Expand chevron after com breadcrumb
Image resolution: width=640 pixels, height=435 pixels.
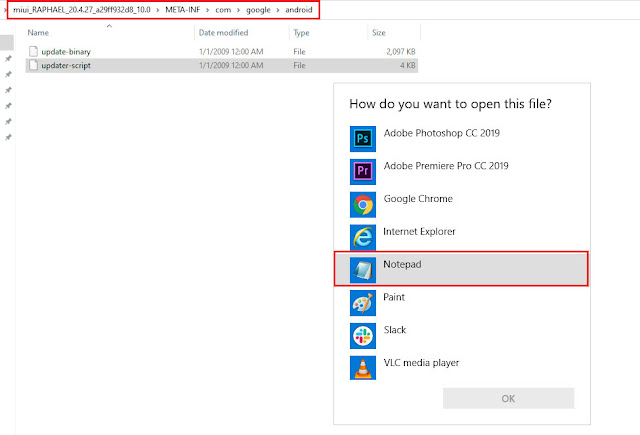[238, 10]
